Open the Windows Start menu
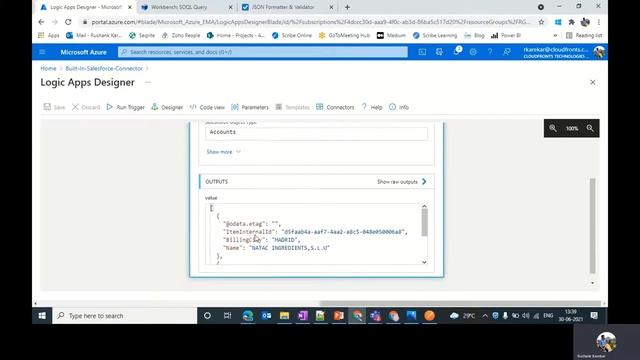Viewport: 640px width, 360px height. pos(42,316)
